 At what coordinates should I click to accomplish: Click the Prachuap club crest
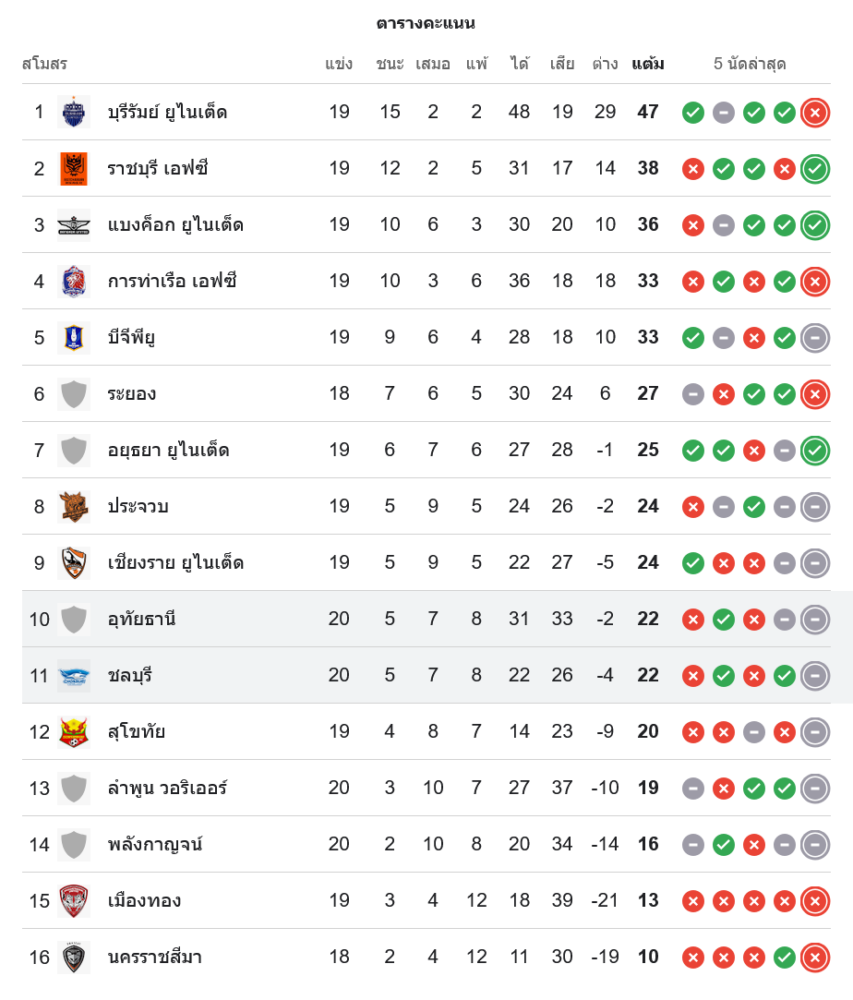click(74, 506)
